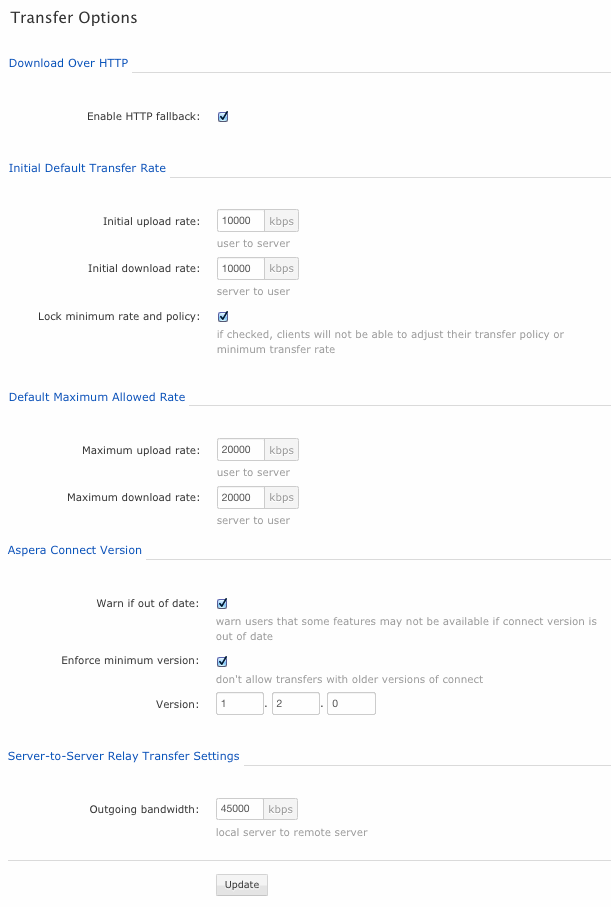611x907 pixels.
Task: Focus the Outgoing bandwidth input field
Action: (240, 809)
